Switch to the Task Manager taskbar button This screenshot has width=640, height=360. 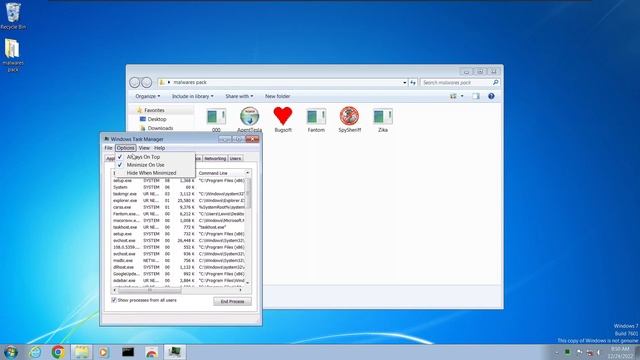pyautogui.click(x=175, y=352)
